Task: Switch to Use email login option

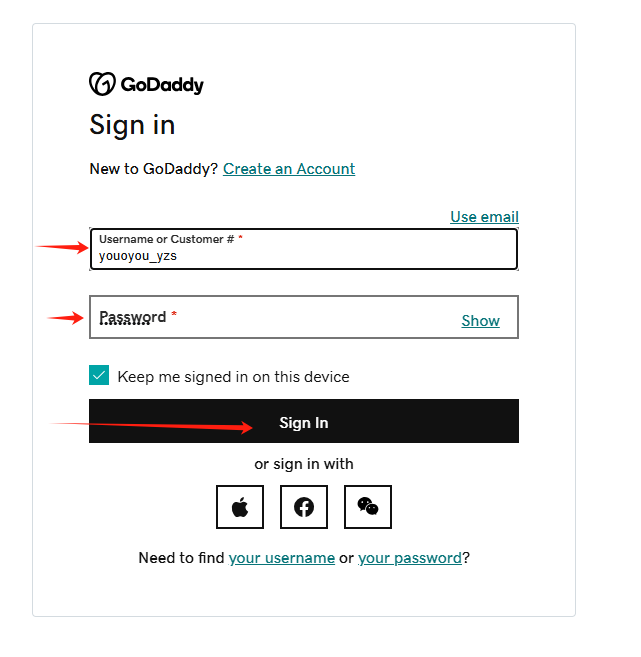Action: click(x=484, y=217)
